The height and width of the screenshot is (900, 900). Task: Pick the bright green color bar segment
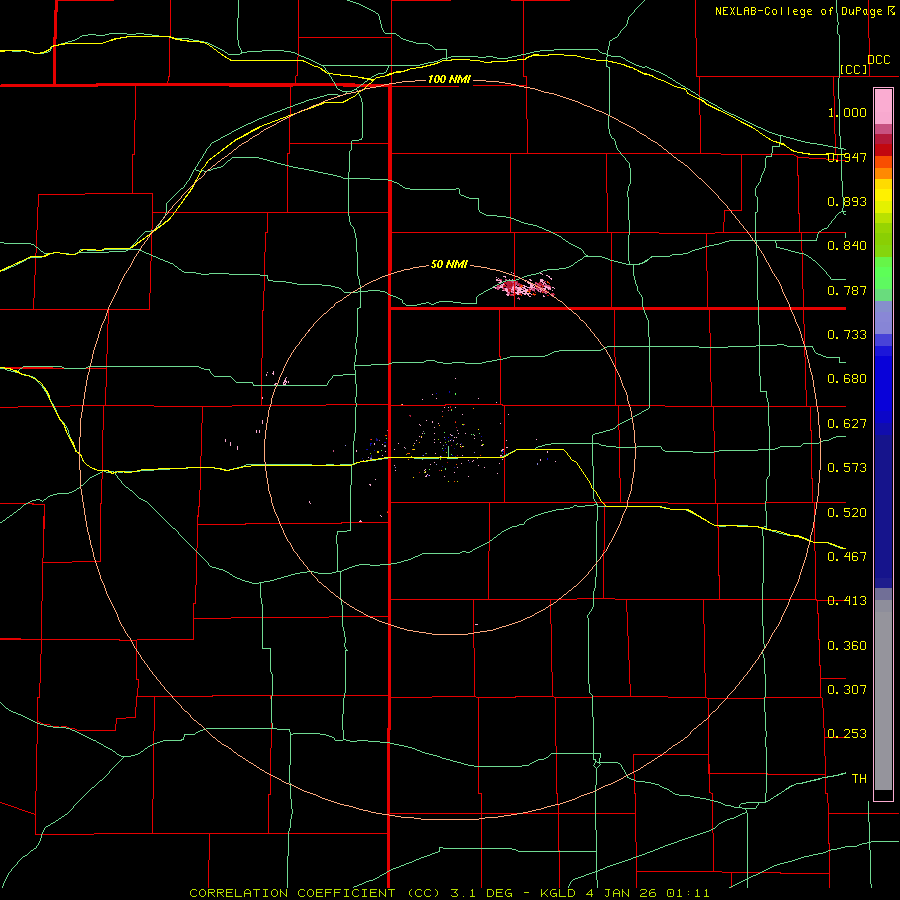(x=883, y=273)
